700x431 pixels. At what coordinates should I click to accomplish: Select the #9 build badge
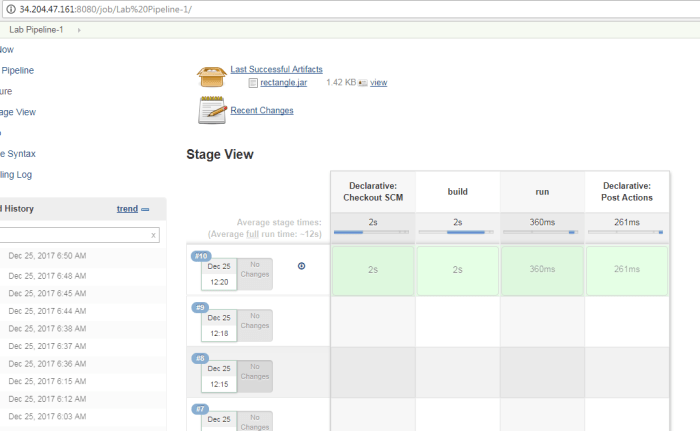[200, 307]
